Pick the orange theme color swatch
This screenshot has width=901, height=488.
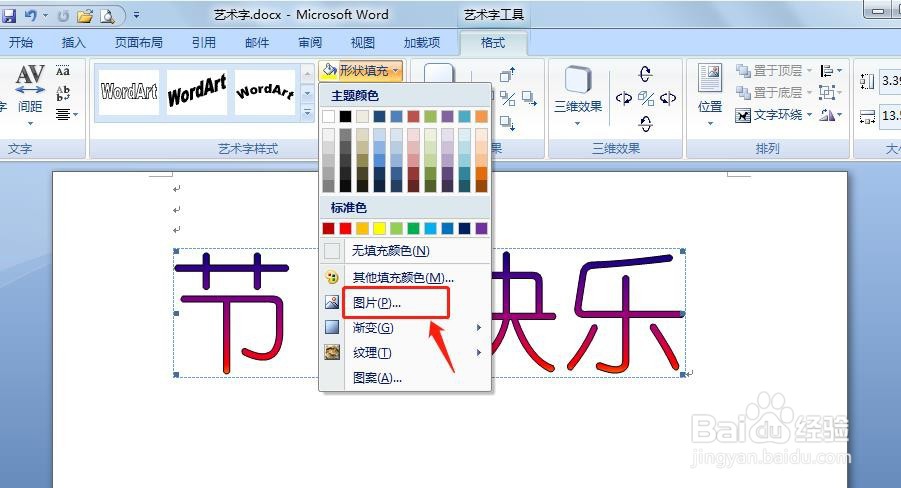tap(482, 117)
